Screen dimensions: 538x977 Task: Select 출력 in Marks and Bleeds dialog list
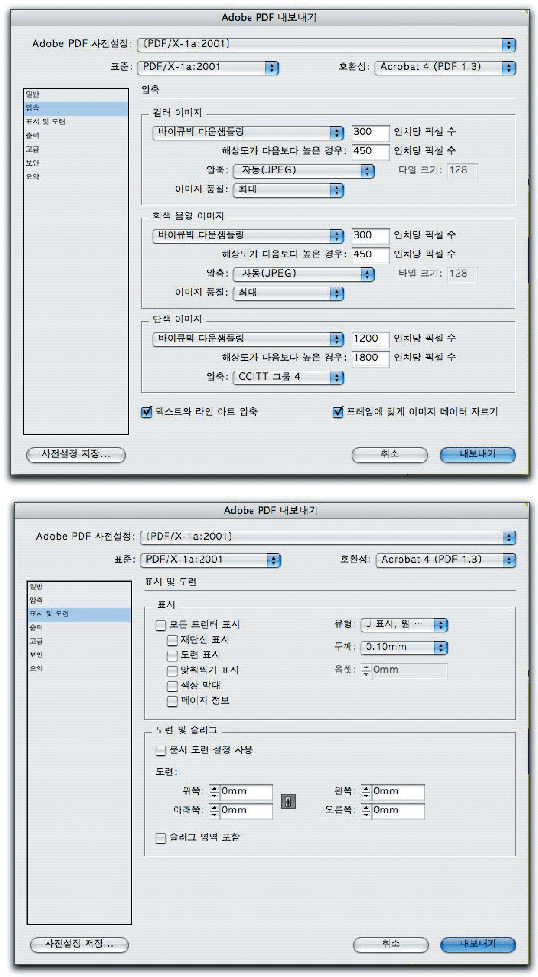pos(79,628)
